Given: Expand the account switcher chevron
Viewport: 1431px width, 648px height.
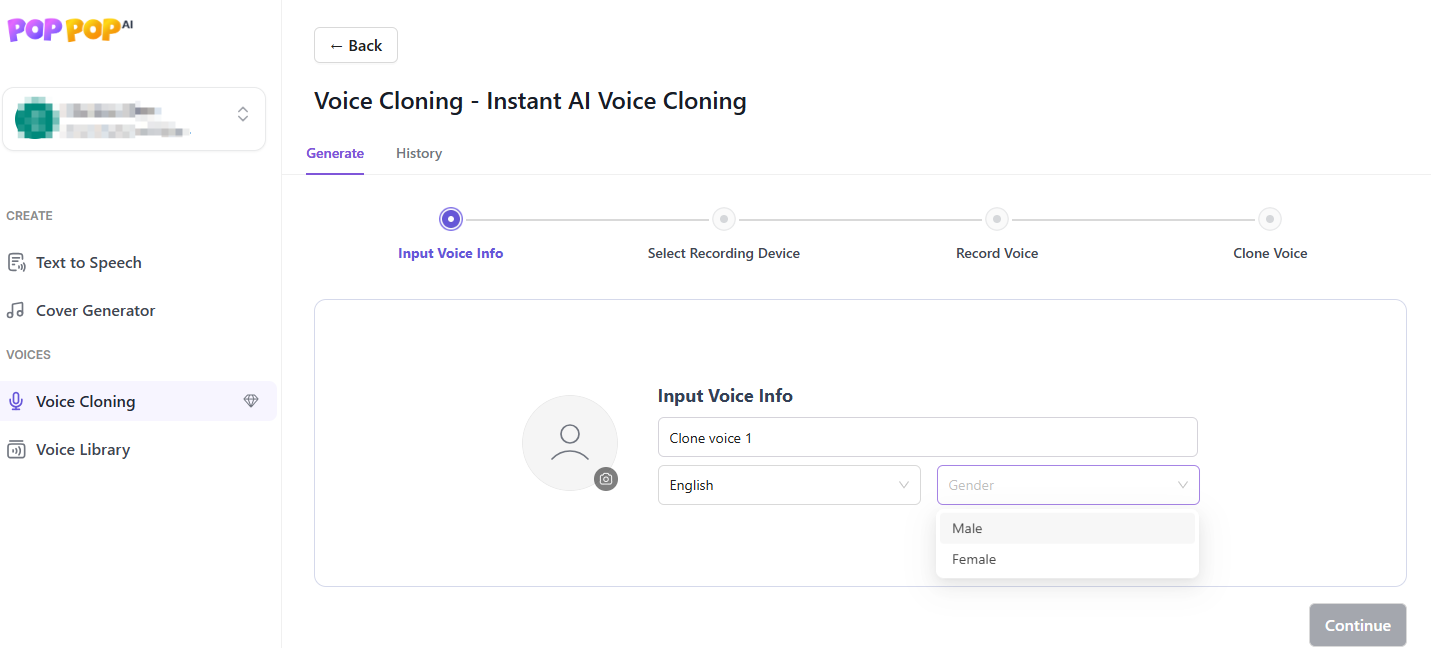Looking at the screenshot, I should click(243, 114).
